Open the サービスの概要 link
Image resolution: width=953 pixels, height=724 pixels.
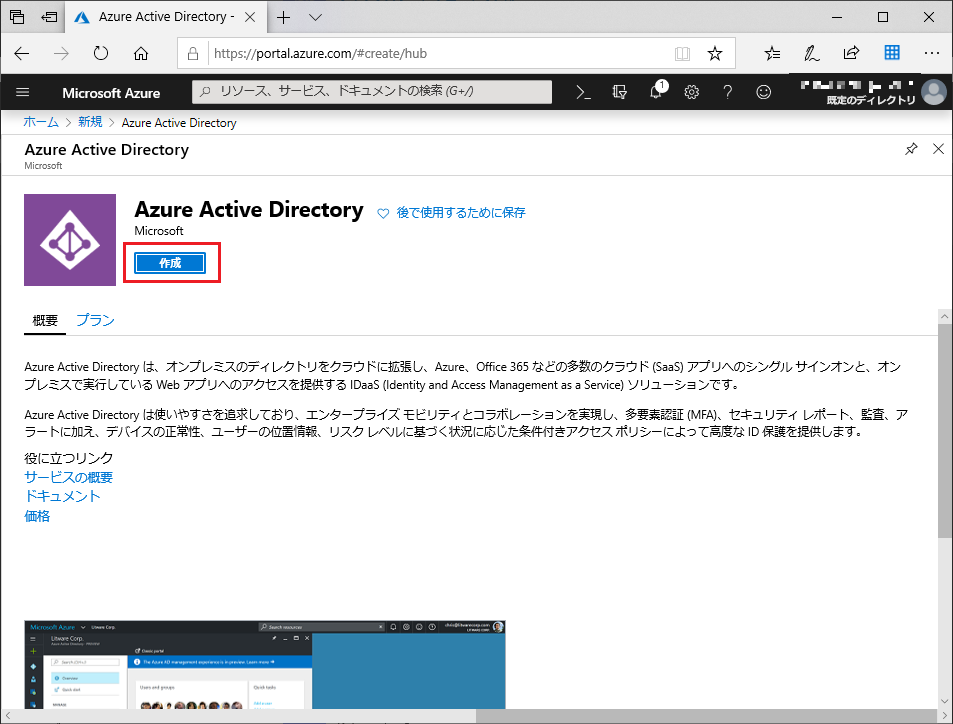69,477
